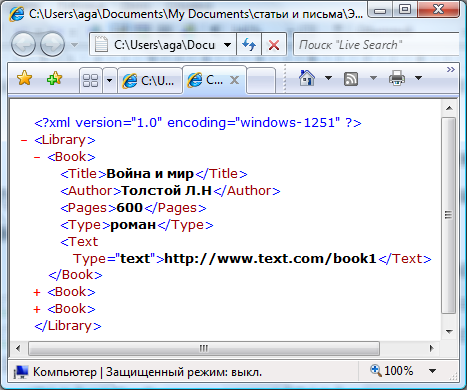Print the page with the printer icon

[397, 78]
